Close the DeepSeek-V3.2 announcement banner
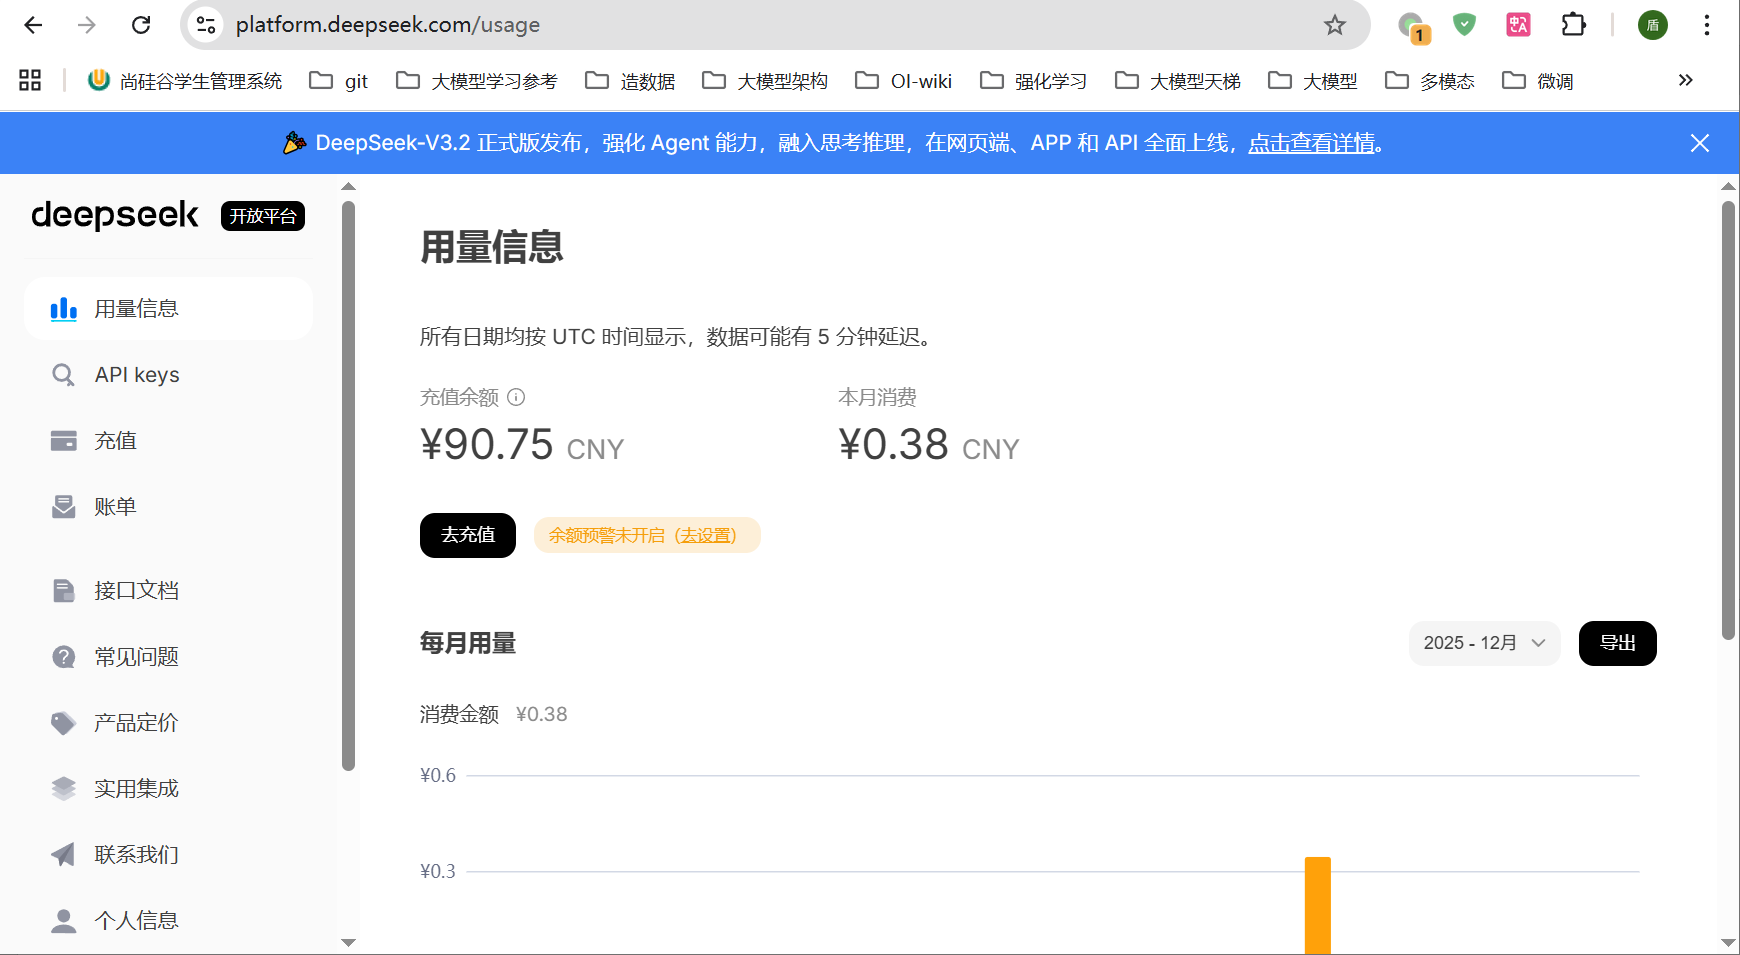This screenshot has width=1740, height=955. click(x=1699, y=143)
